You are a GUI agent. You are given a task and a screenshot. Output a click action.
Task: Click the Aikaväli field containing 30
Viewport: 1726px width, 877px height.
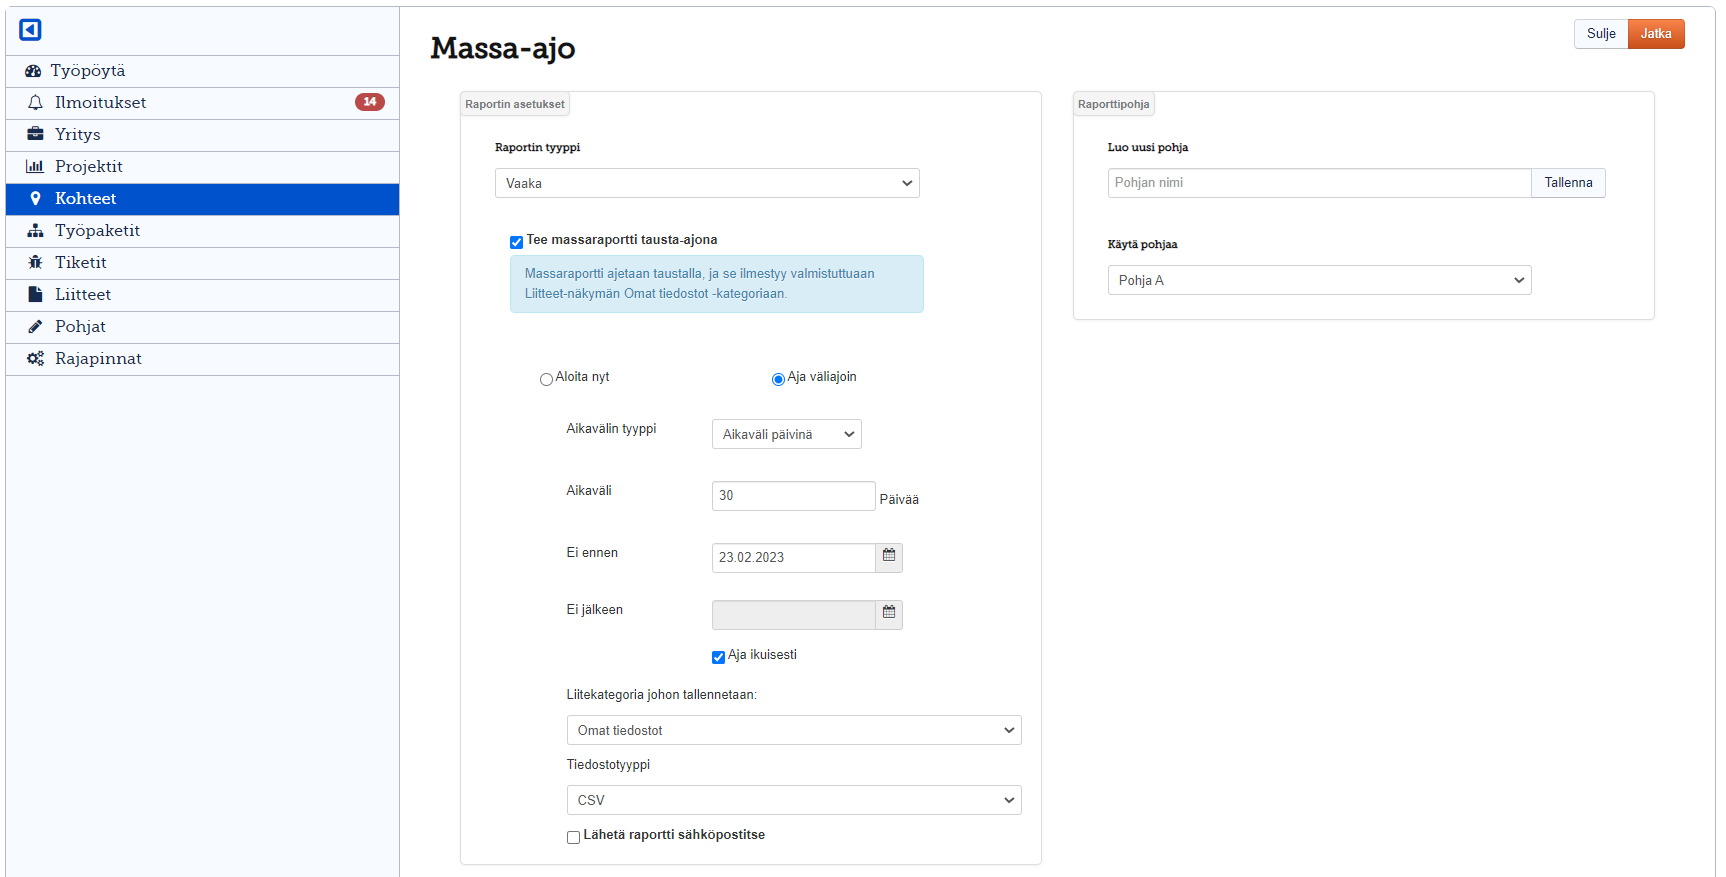[794, 496]
